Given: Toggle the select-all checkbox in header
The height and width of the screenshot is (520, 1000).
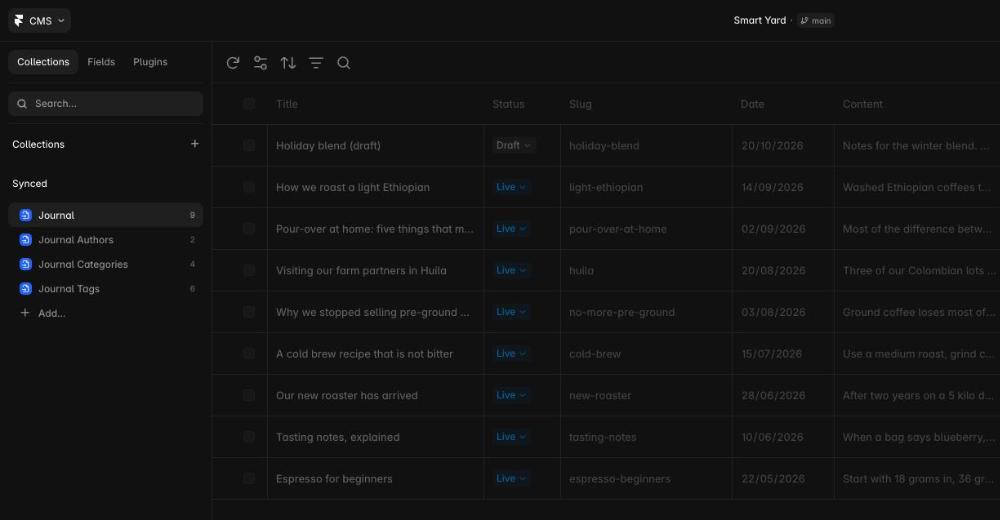Looking at the screenshot, I should tap(249, 104).
